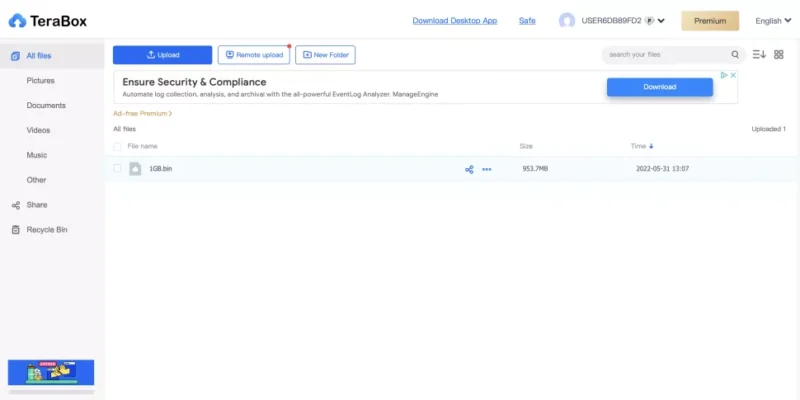800x400 pixels.
Task: Expand the English language dropdown
Action: [773, 21]
